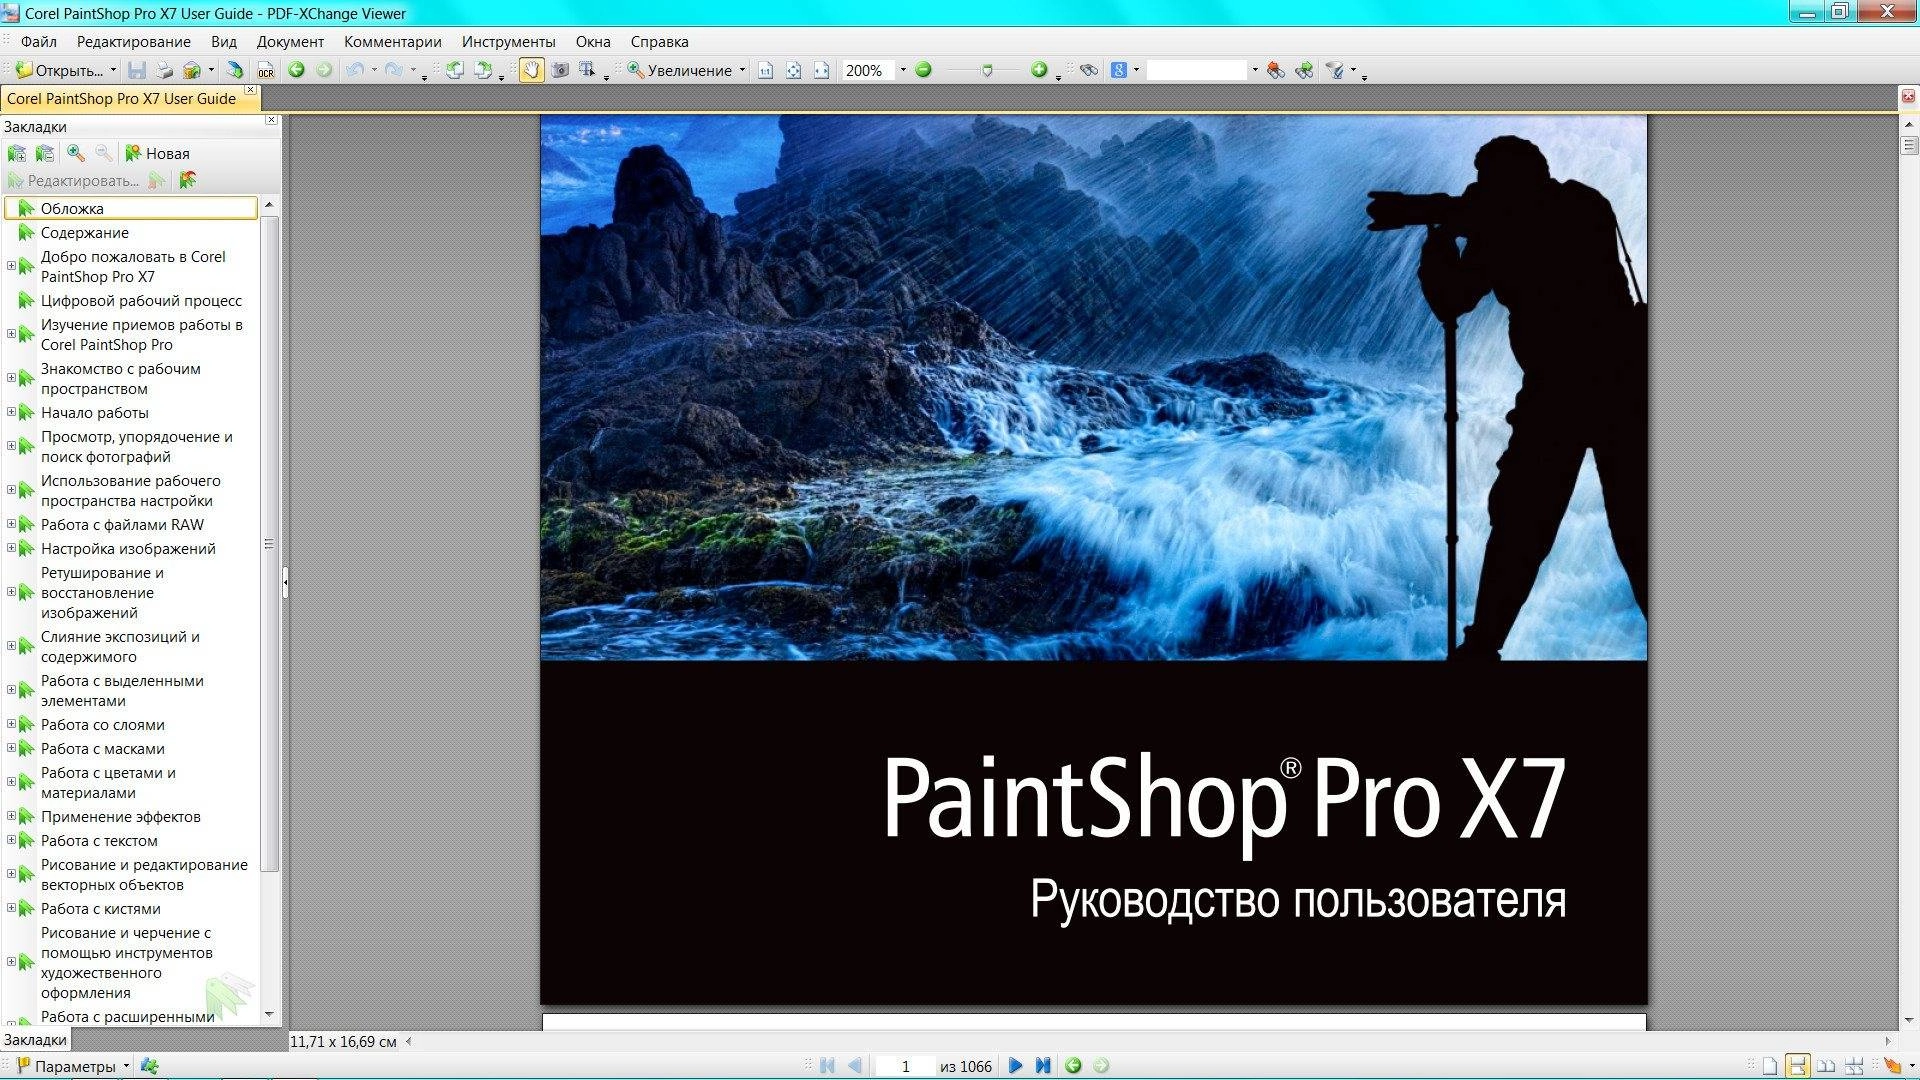Click the Save floppy disk icon
Screen dimensions: 1920x1080
[137, 70]
